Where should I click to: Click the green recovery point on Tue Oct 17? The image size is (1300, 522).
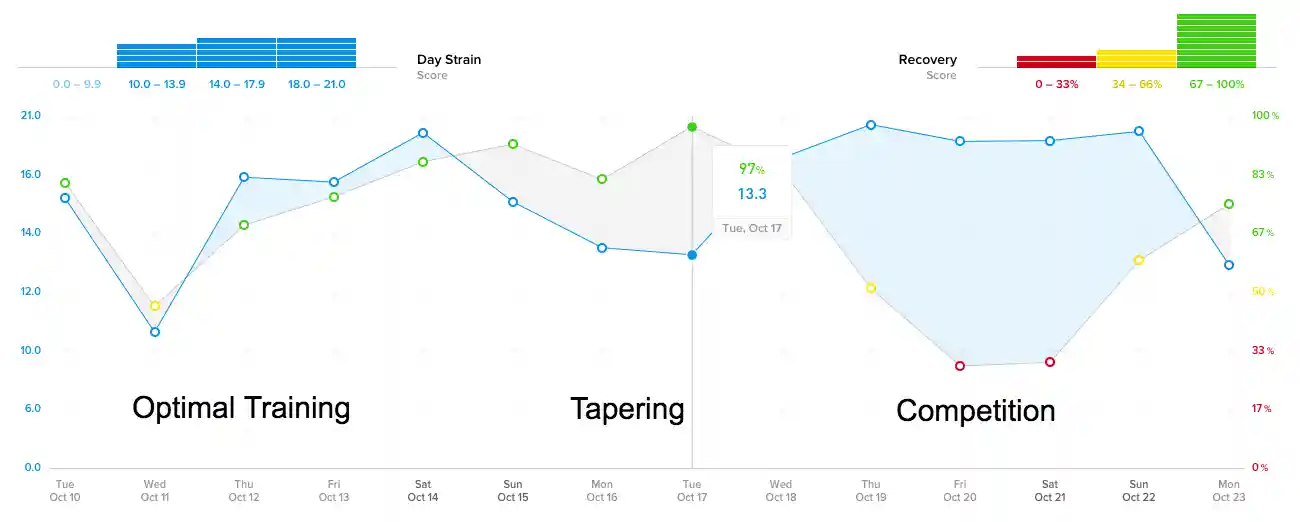pyautogui.click(x=692, y=127)
